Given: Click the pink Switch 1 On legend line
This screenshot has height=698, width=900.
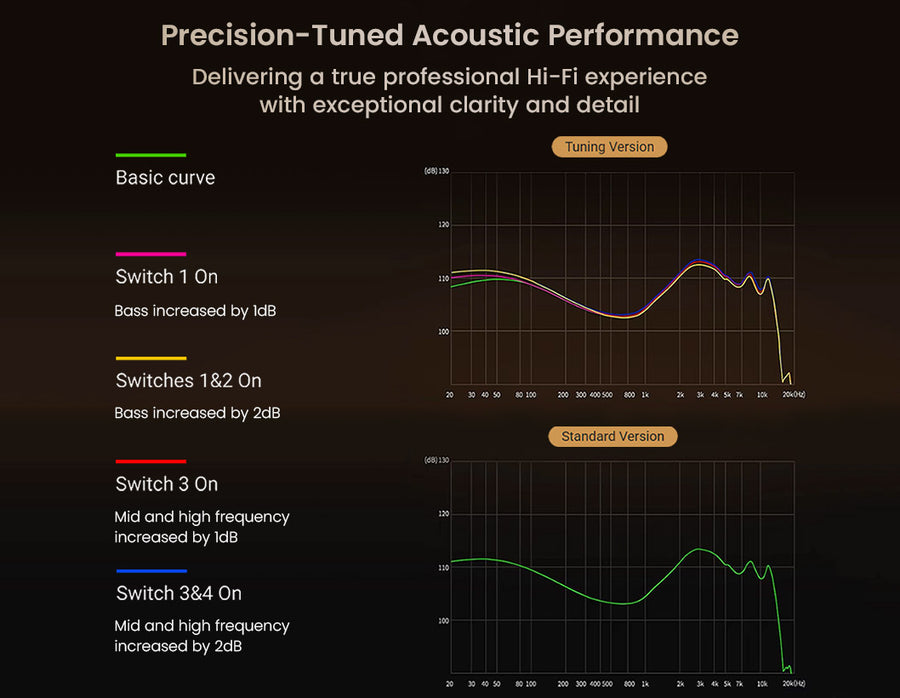Looking at the screenshot, I should [x=151, y=254].
